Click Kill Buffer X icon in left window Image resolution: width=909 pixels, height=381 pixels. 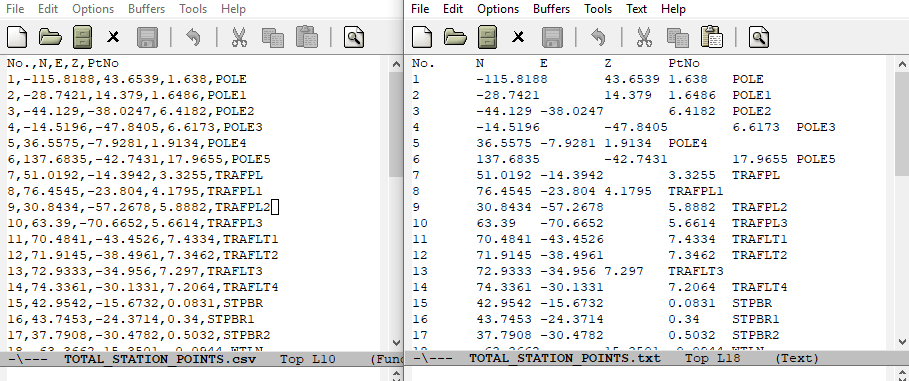[113, 38]
